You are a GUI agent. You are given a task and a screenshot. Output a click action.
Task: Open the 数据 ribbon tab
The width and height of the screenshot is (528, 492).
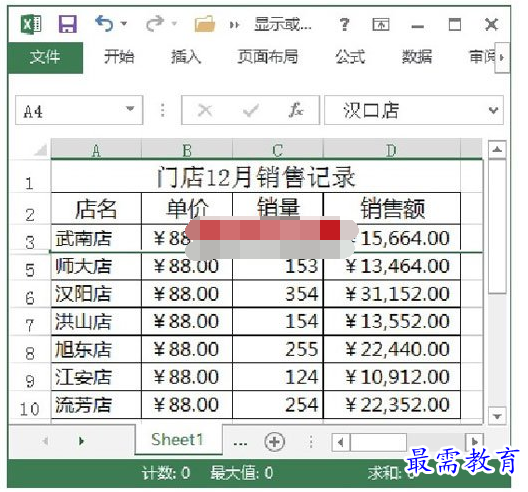417,57
